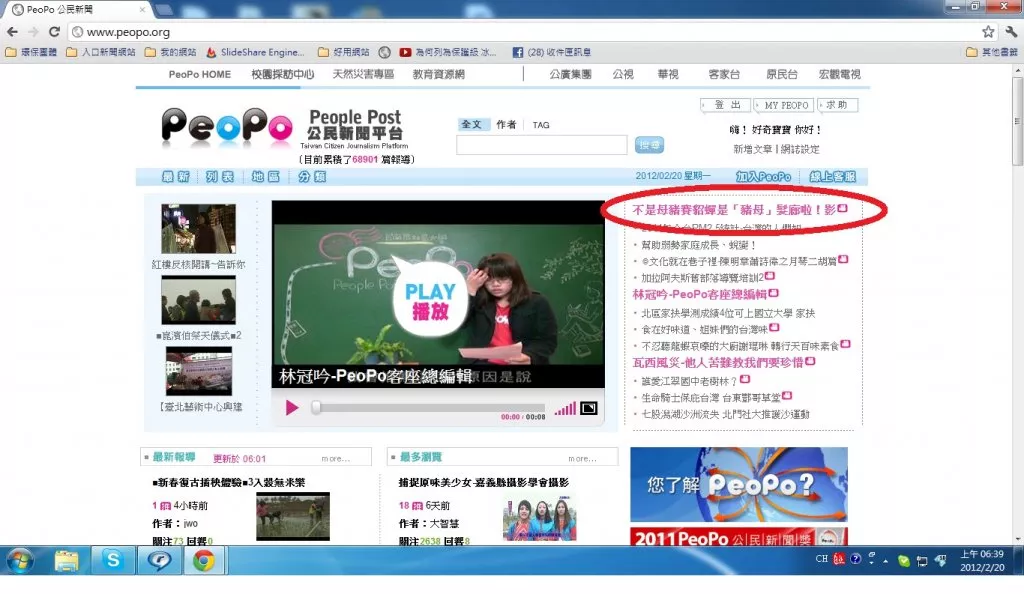The width and height of the screenshot is (1024, 594).
Task: Click the 求助 help button
Action: point(837,105)
